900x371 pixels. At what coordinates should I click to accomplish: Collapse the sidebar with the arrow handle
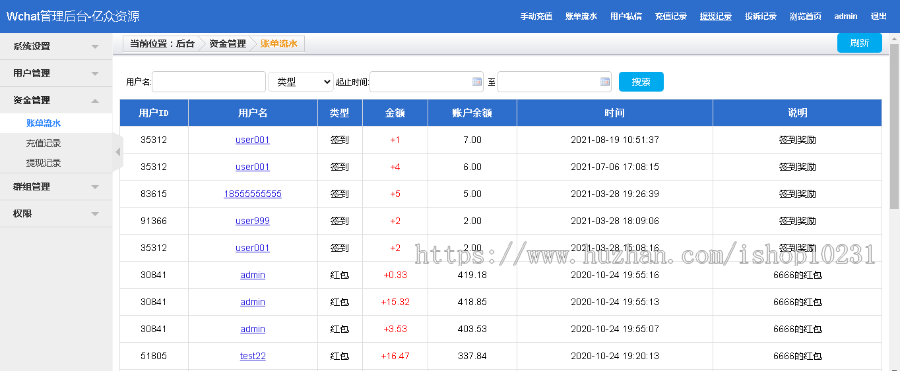point(118,152)
